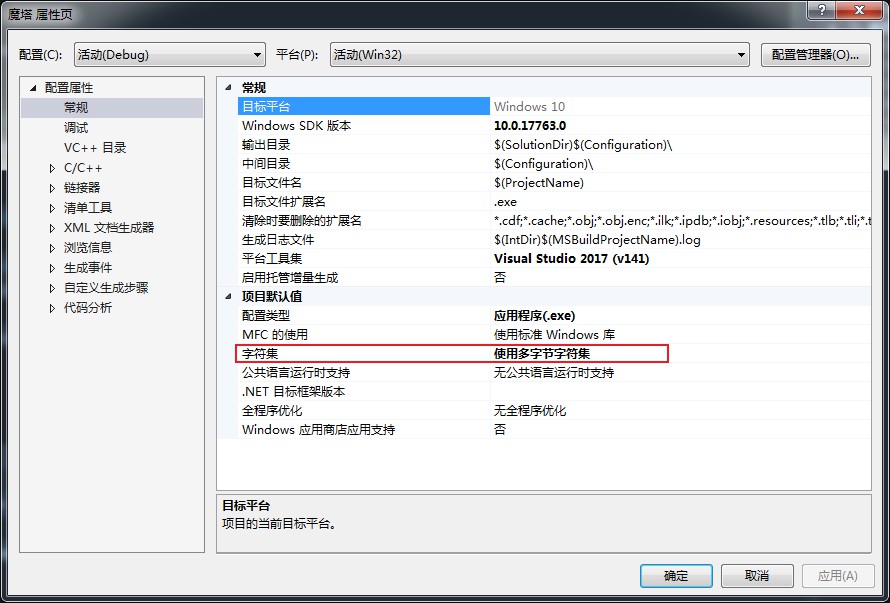The height and width of the screenshot is (603, 890).
Task: Click the 取消 button
Action: click(757, 576)
